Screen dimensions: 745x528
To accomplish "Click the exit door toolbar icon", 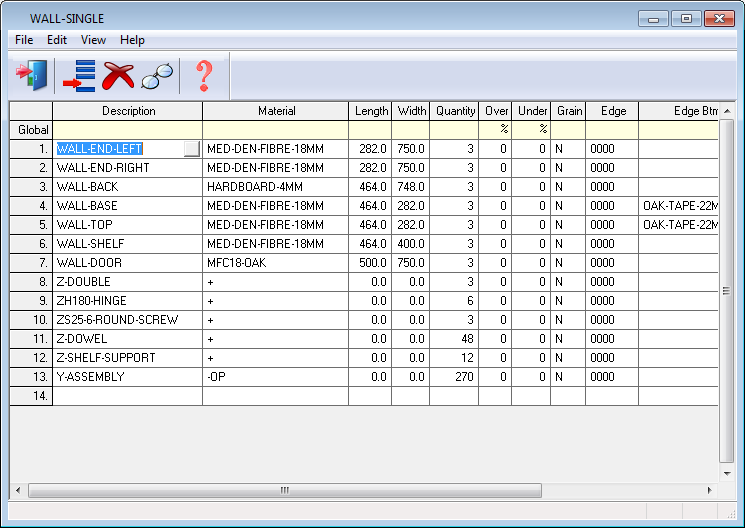I will click(x=32, y=75).
